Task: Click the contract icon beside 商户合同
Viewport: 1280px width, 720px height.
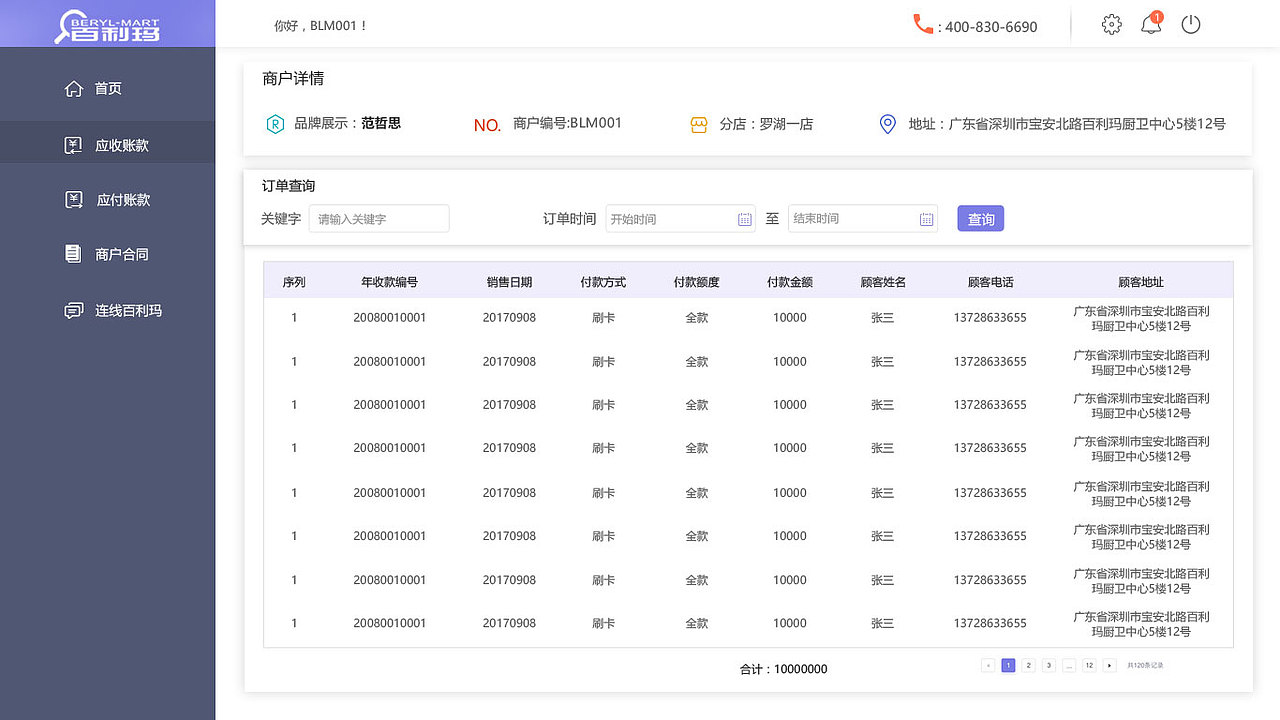Action: tap(73, 254)
